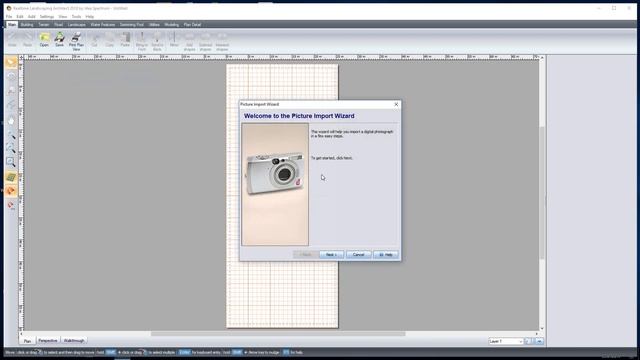
Task: Click the camera picture in the wizard
Action: [275, 184]
